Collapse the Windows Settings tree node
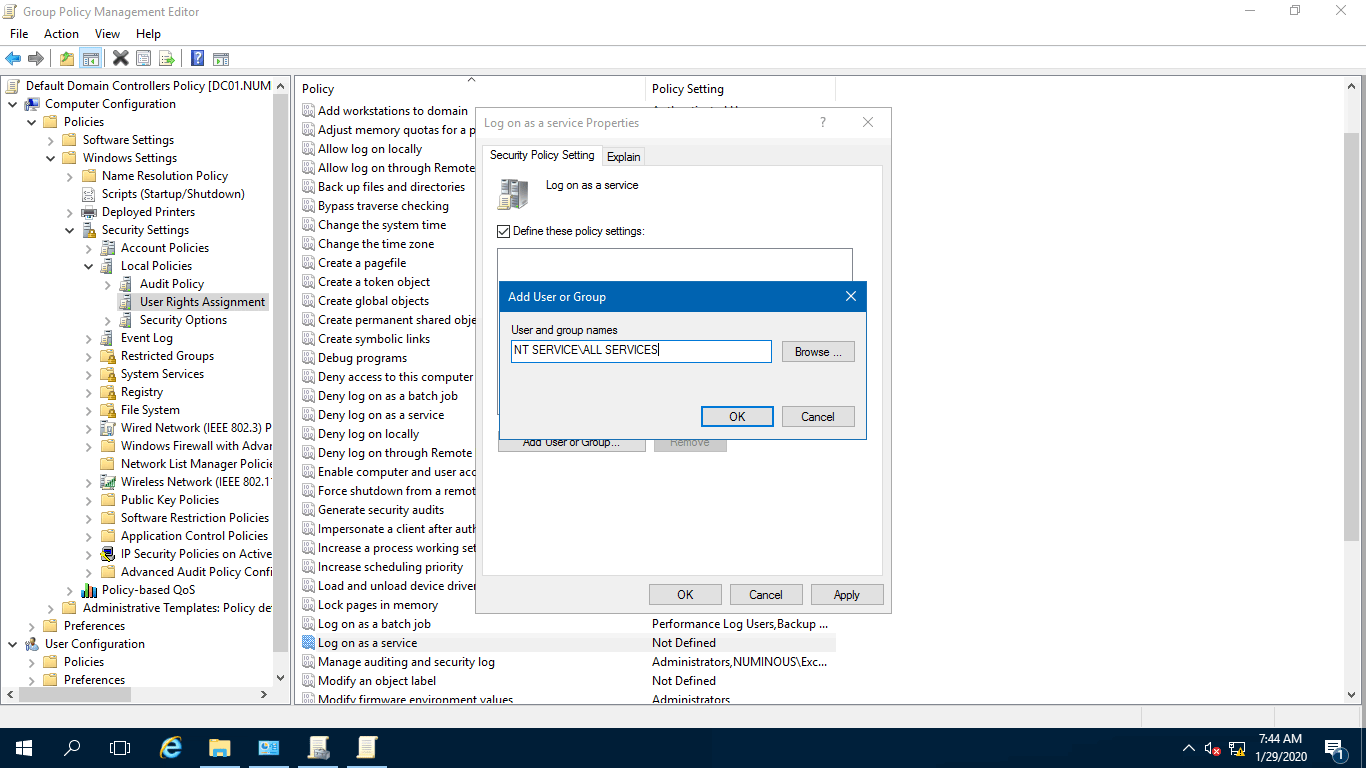Image resolution: width=1366 pixels, height=768 pixels. coord(51,158)
